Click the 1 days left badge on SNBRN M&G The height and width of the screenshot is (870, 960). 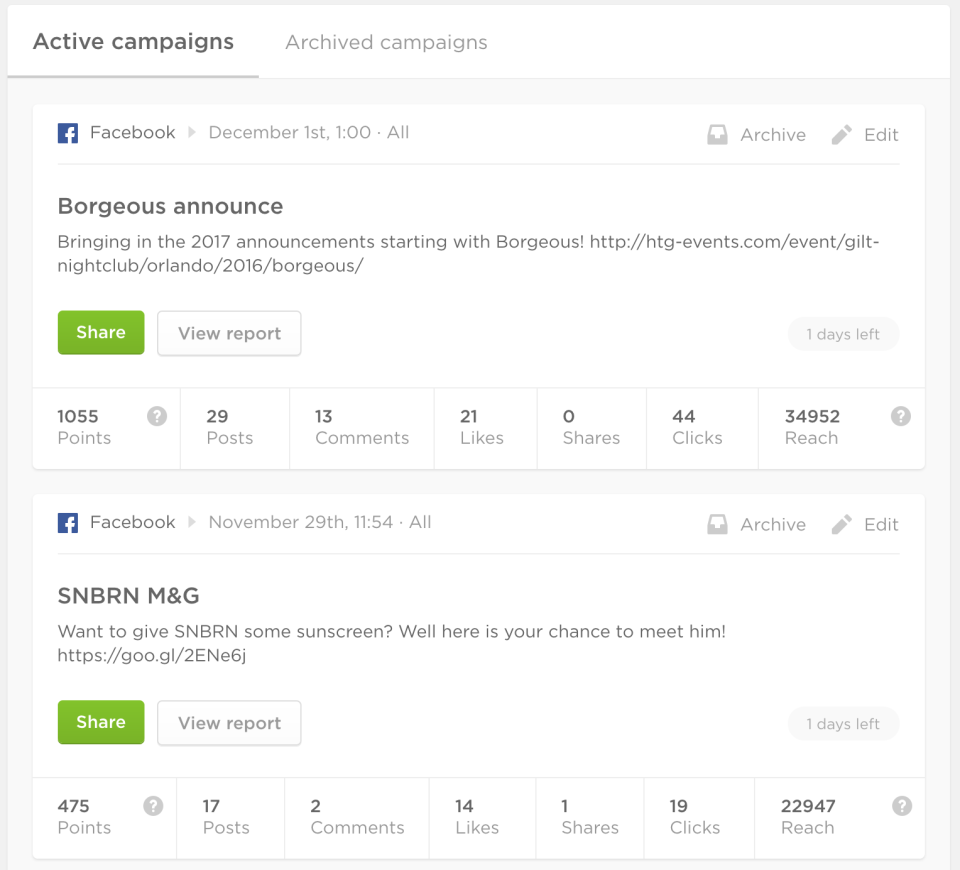[843, 724]
